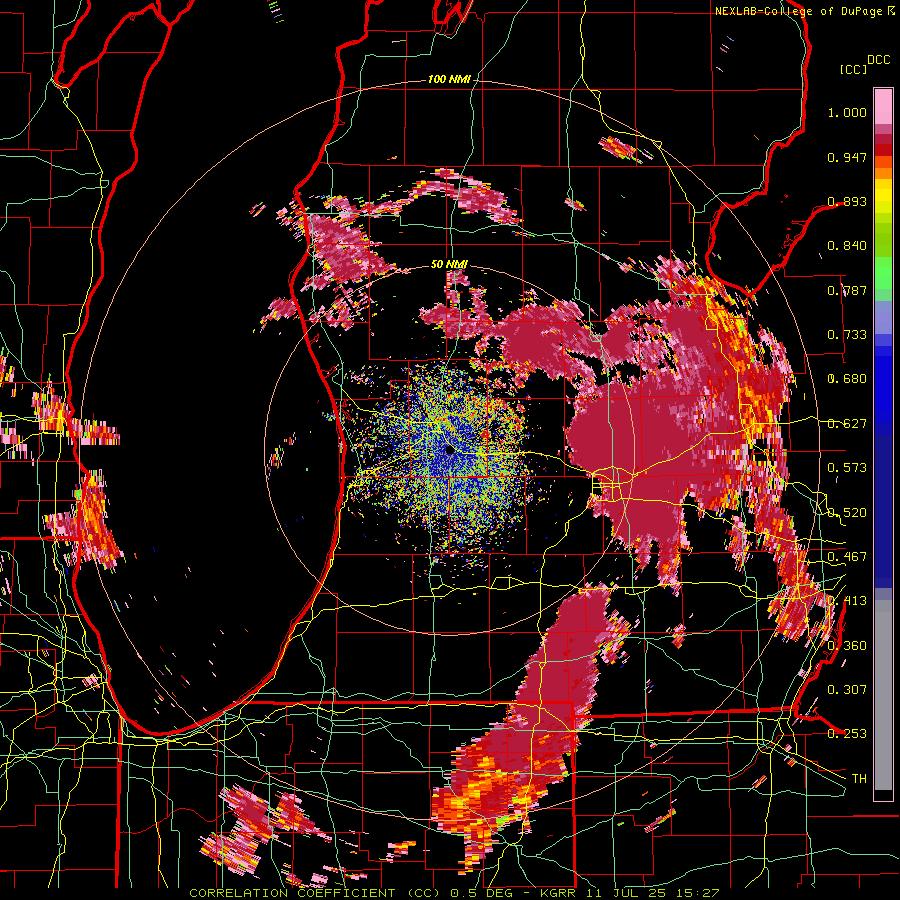Click the Correlation Coefficient caption at the bottom
The image size is (900, 900).
(454, 893)
